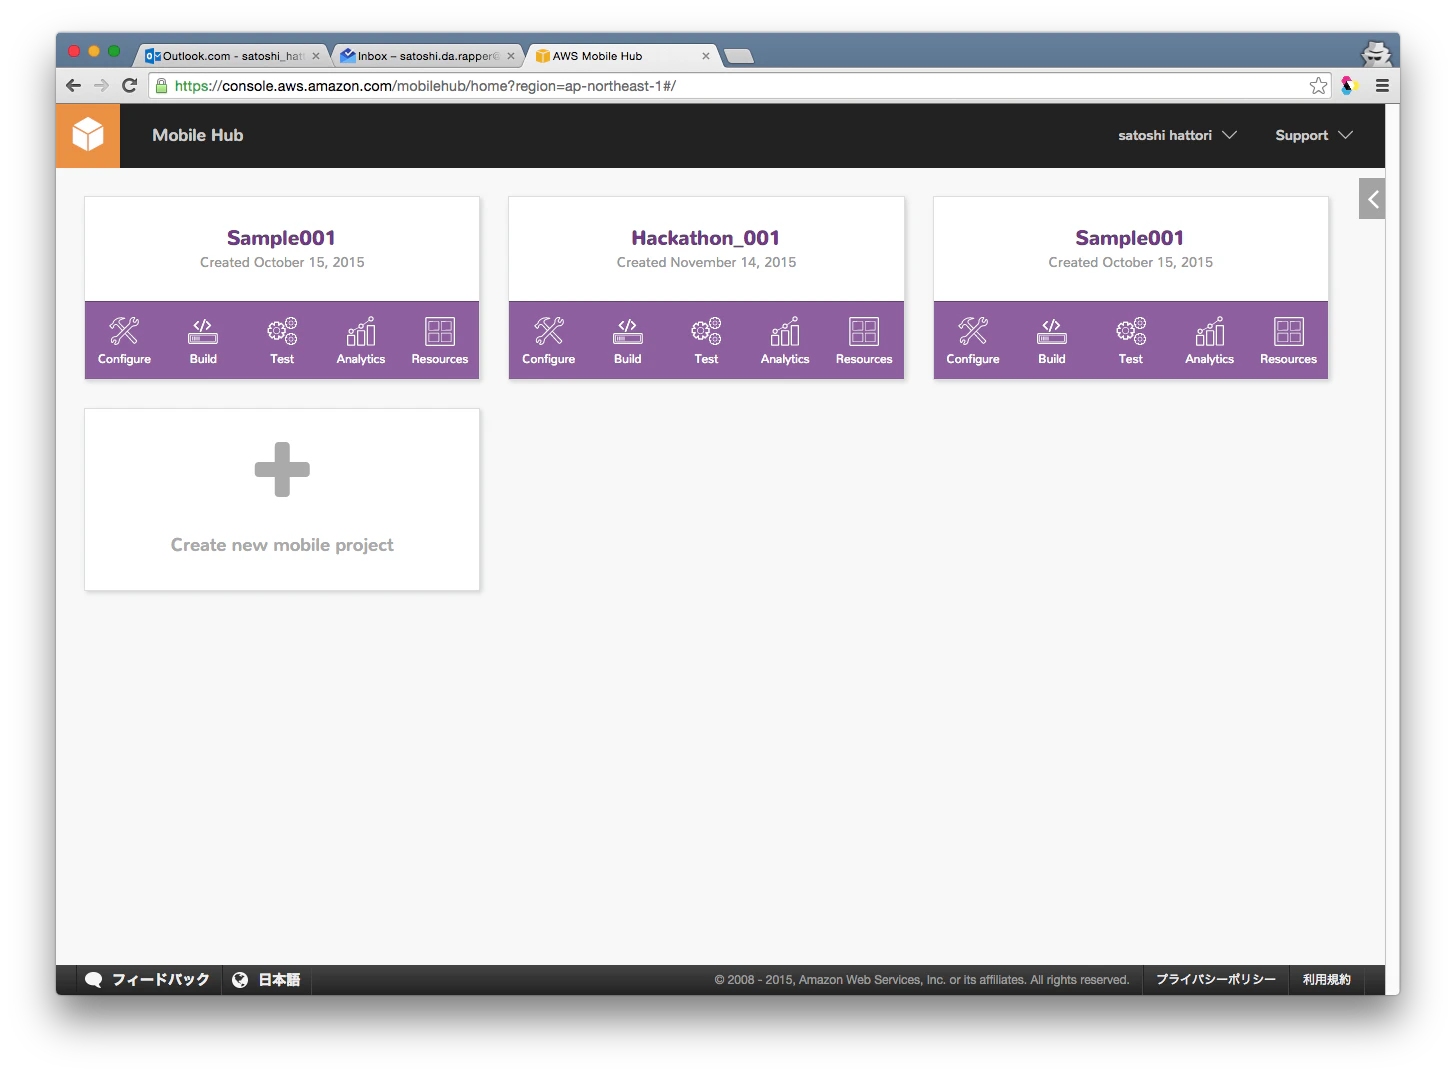This screenshot has width=1456, height=1075.
Task: Click the green padlock in the address bar
Action: [x=162, y=86]
